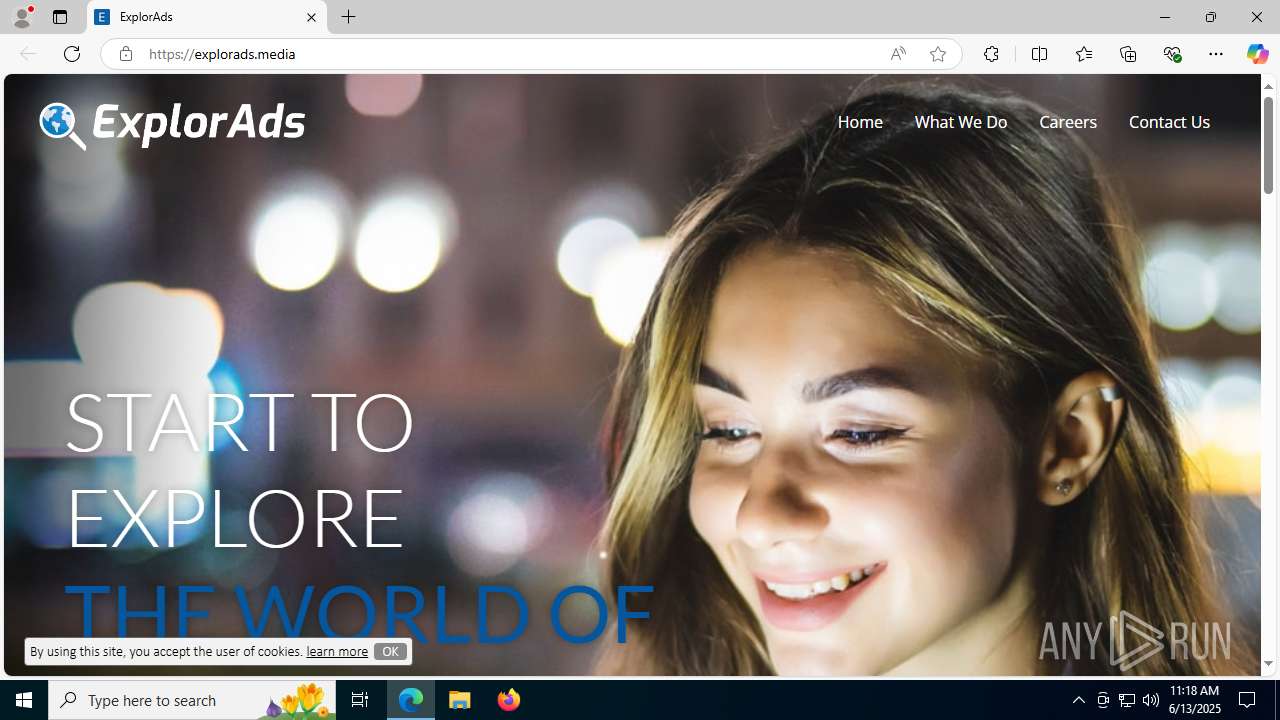Click the page scrollbar up arrow

(x=1268, y=86)
